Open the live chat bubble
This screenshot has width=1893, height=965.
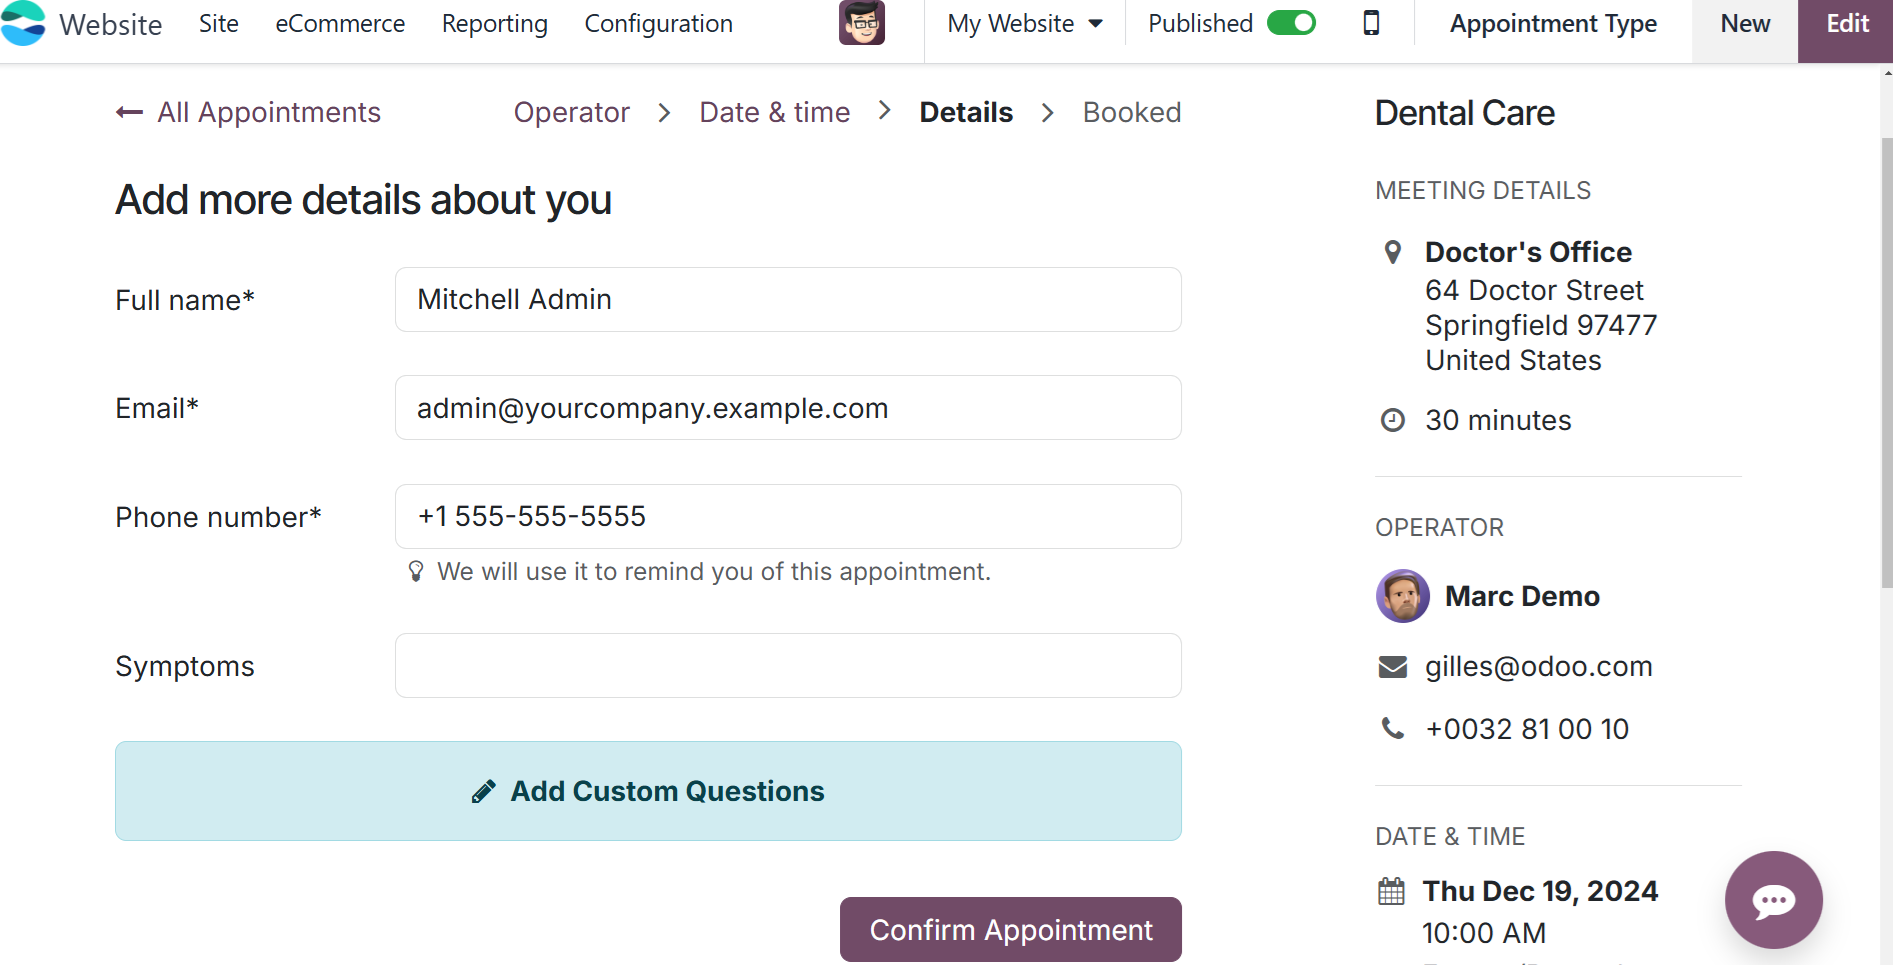(1773, 900)
